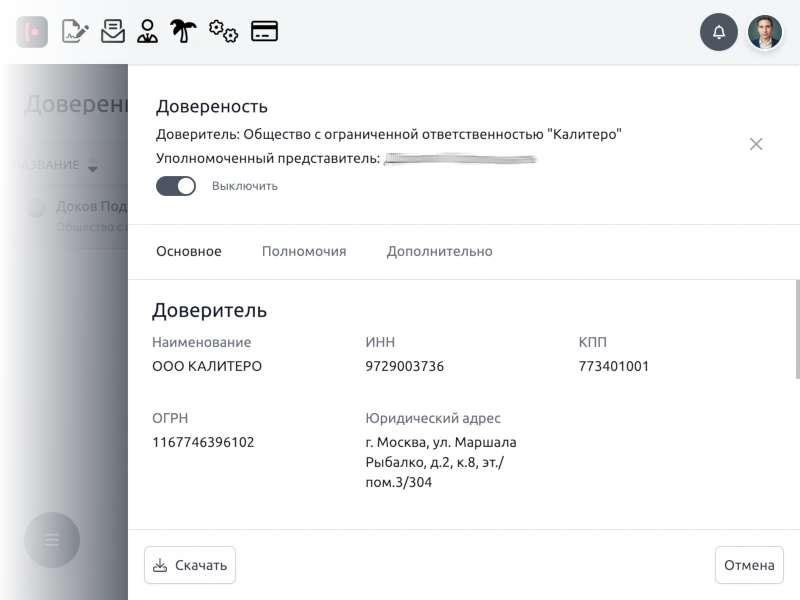The height and width of the screenshot is (600, 800).
Task: Open the vacation palm tree icon
Action: click(x=183, y=31)
